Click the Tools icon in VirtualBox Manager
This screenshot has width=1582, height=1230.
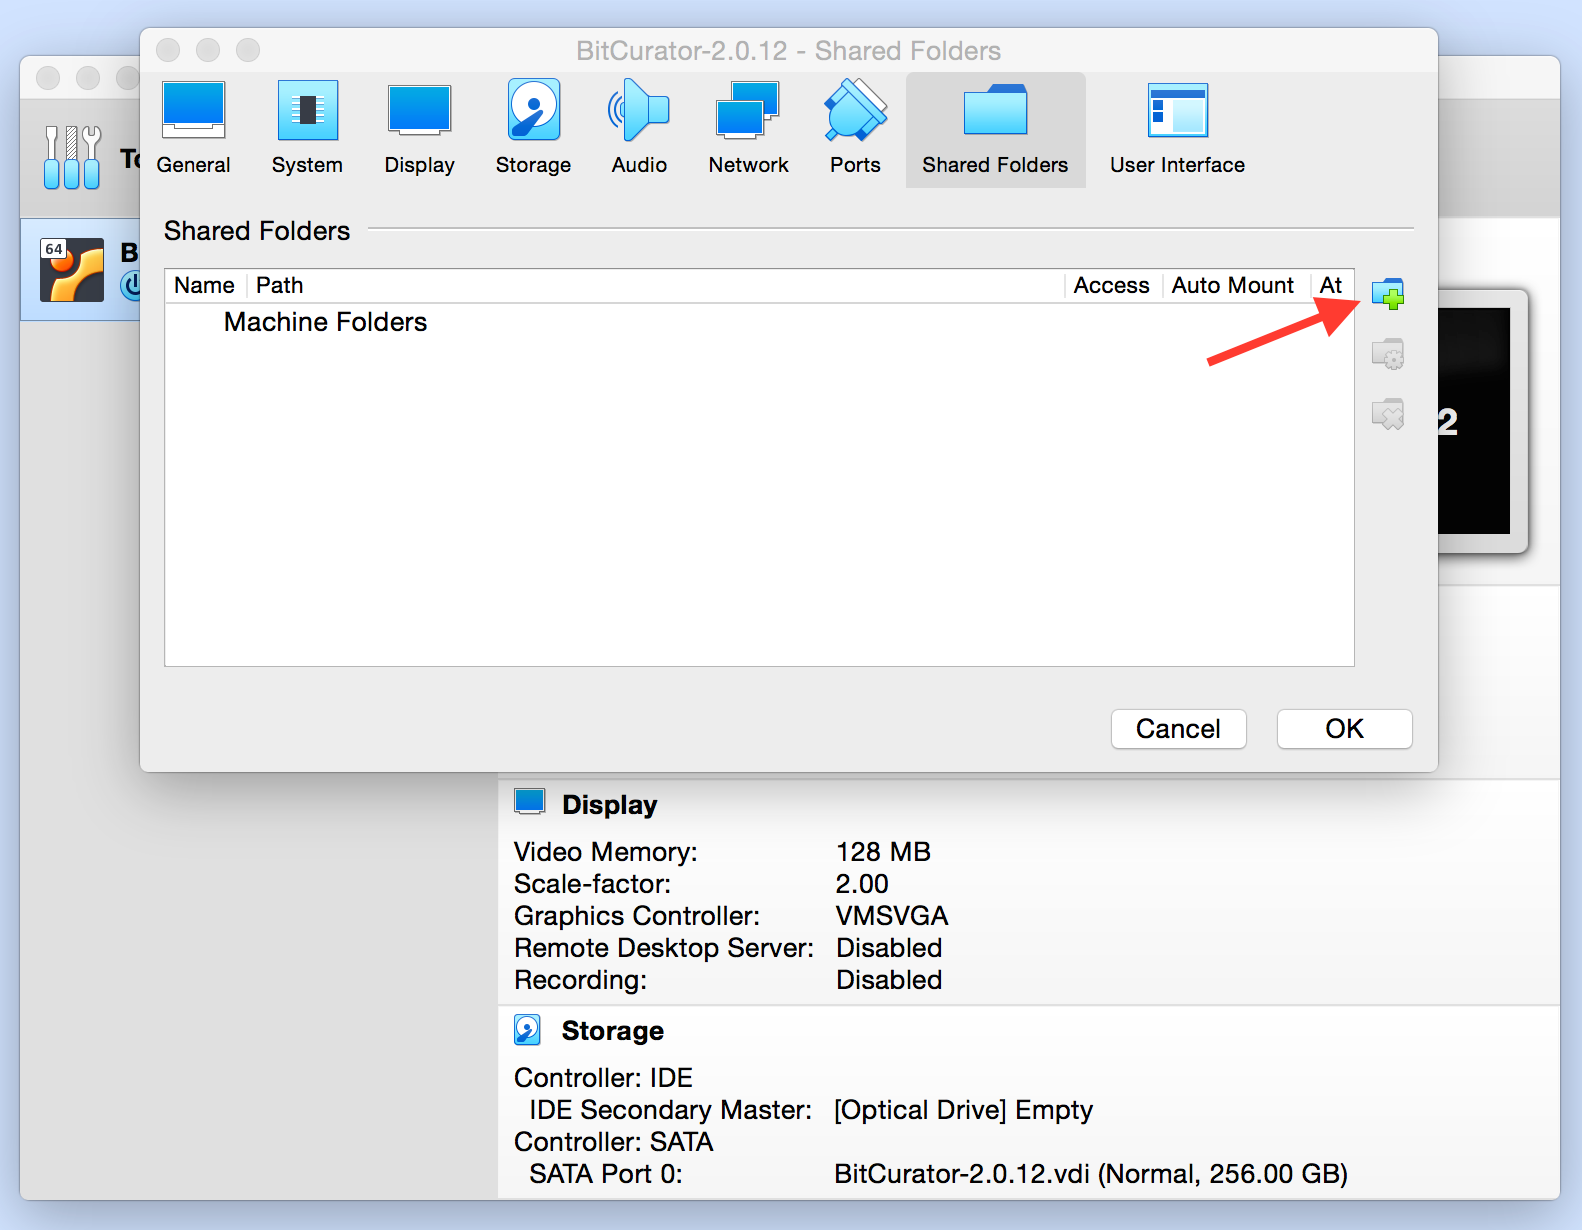72,157
